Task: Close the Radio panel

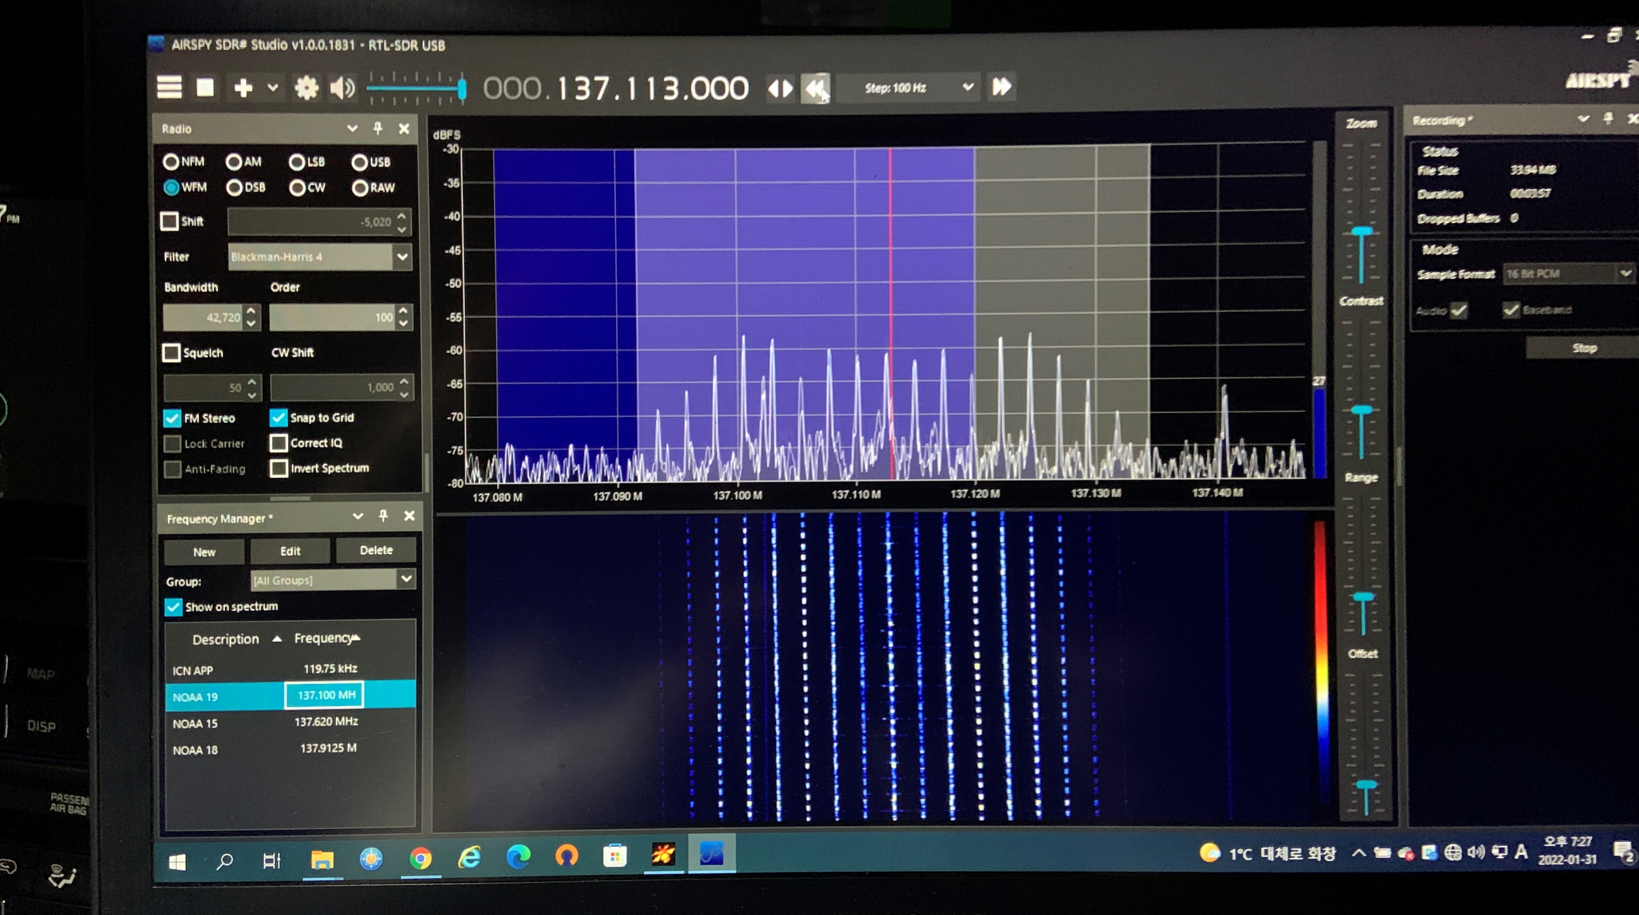Action: [404, 128]
